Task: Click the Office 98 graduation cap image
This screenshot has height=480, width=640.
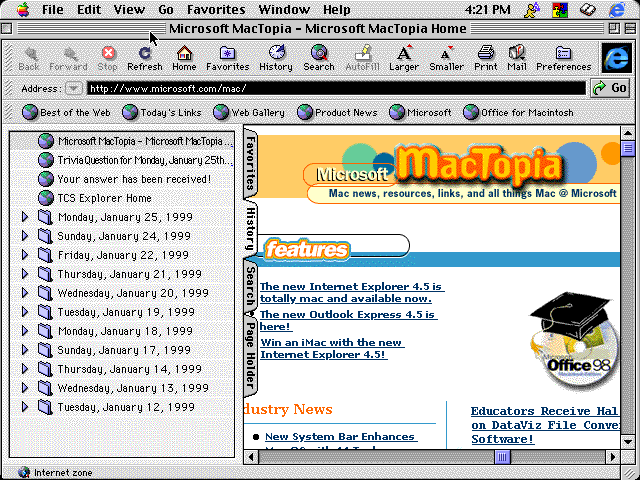Action: [573, 340]
